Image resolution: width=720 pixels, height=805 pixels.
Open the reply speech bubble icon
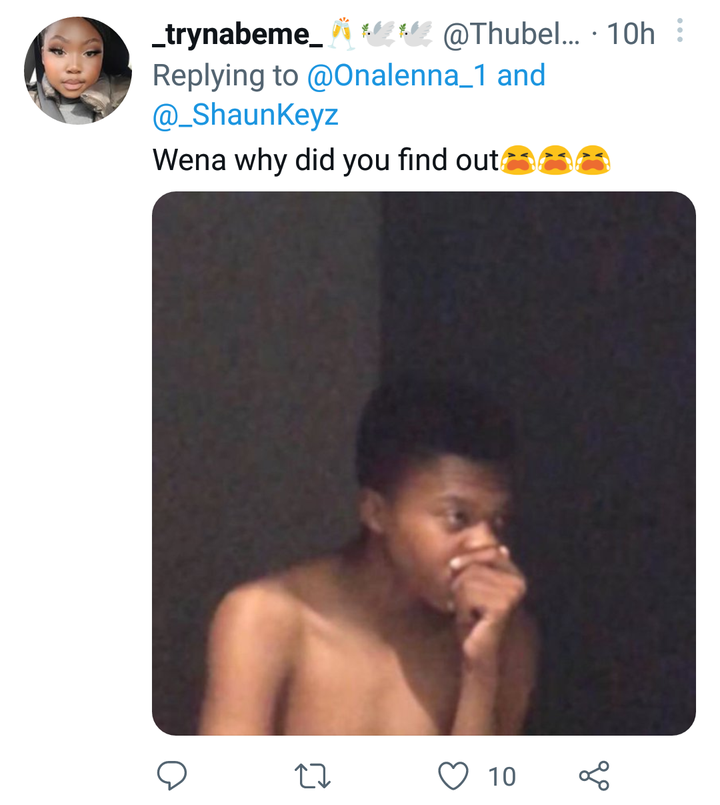[x=172, y=775]
